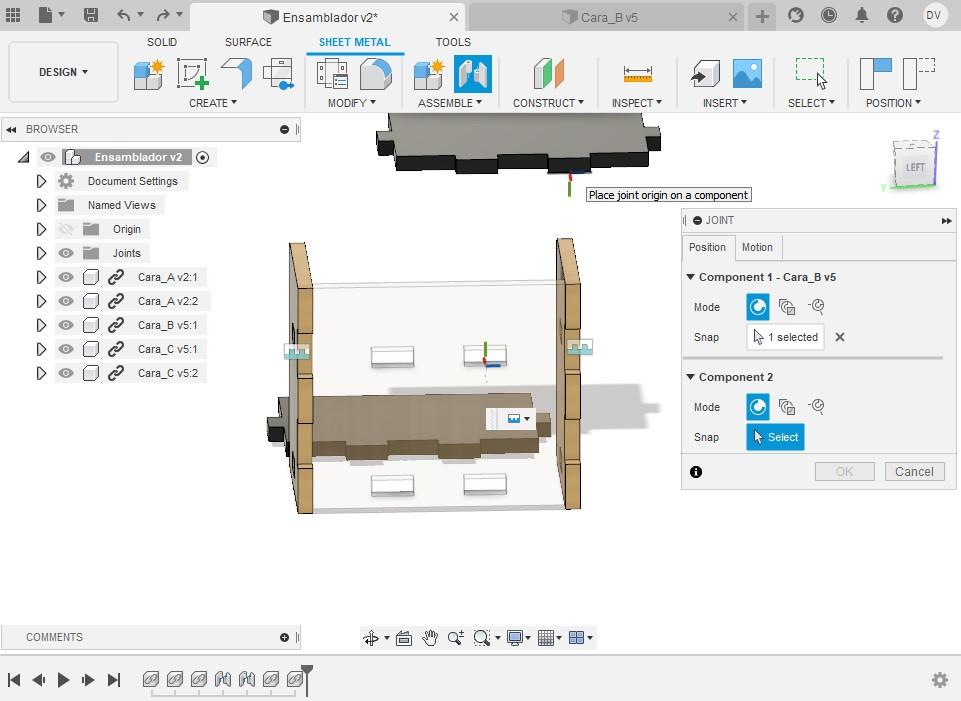Click the Orbit navigation tool

371,638
